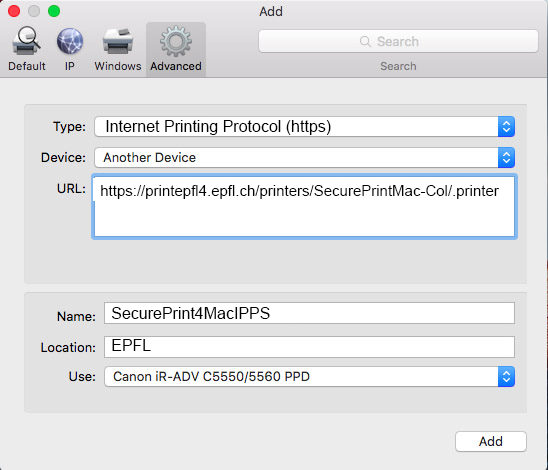
Task: Choose the Canon iR-ADV C5550/5560 PPD menu
Action: (x=309, y=376)
